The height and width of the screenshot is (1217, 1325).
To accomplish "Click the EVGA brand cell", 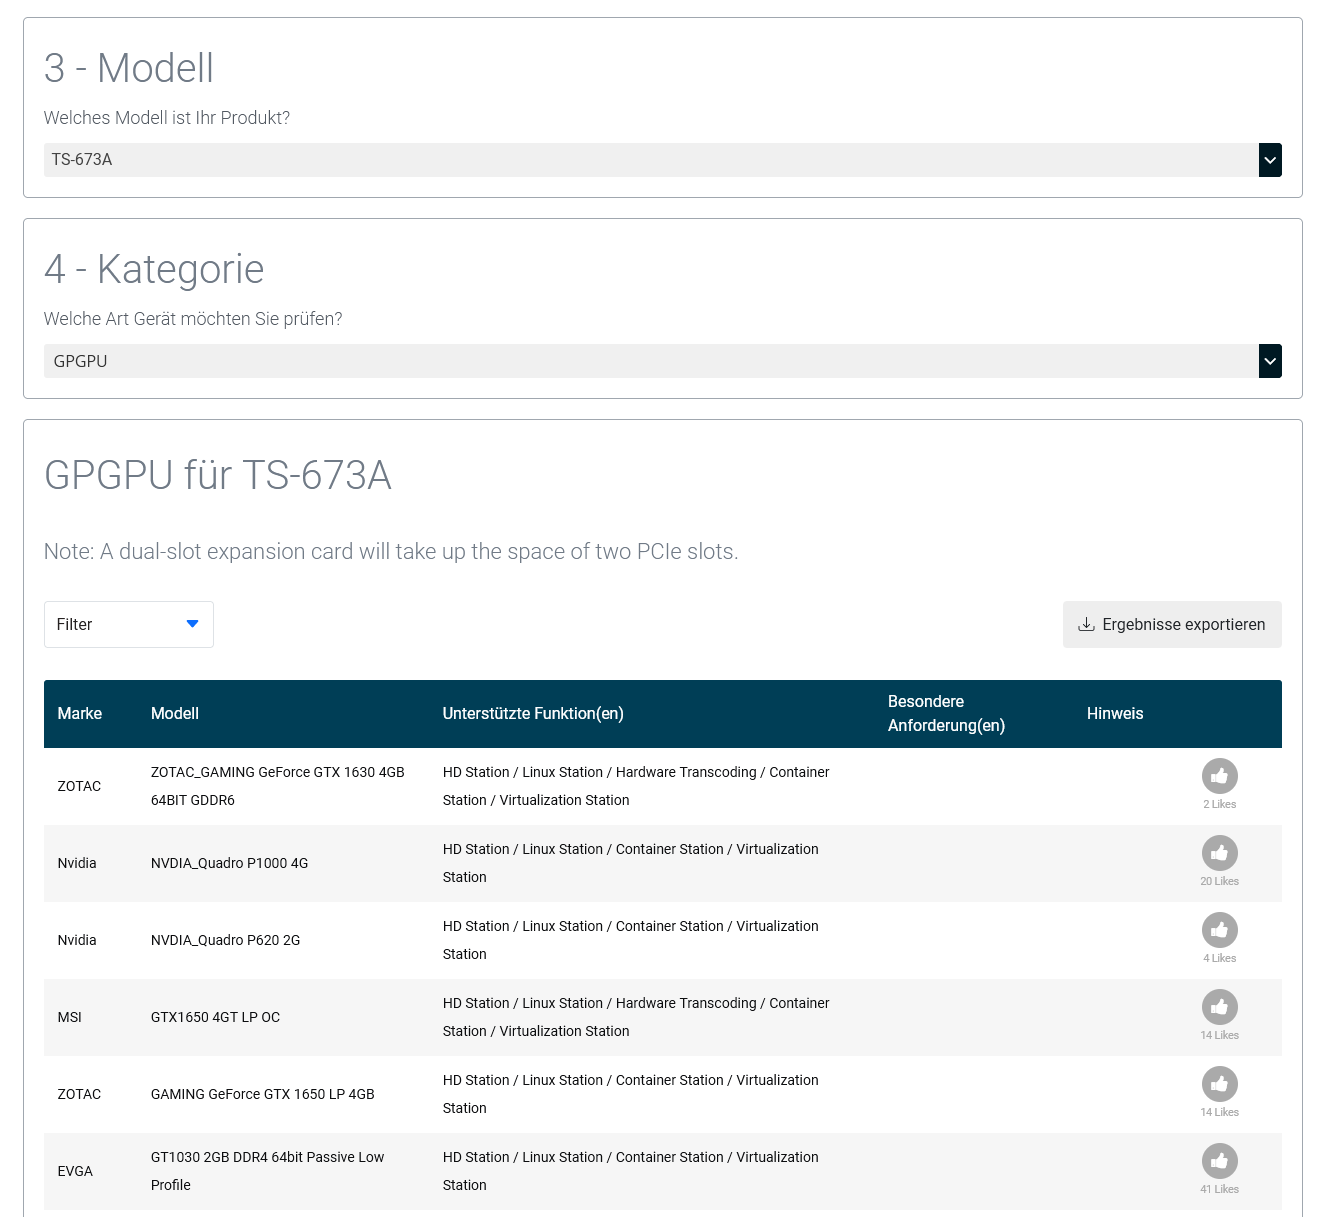I will click(75, 1171).
